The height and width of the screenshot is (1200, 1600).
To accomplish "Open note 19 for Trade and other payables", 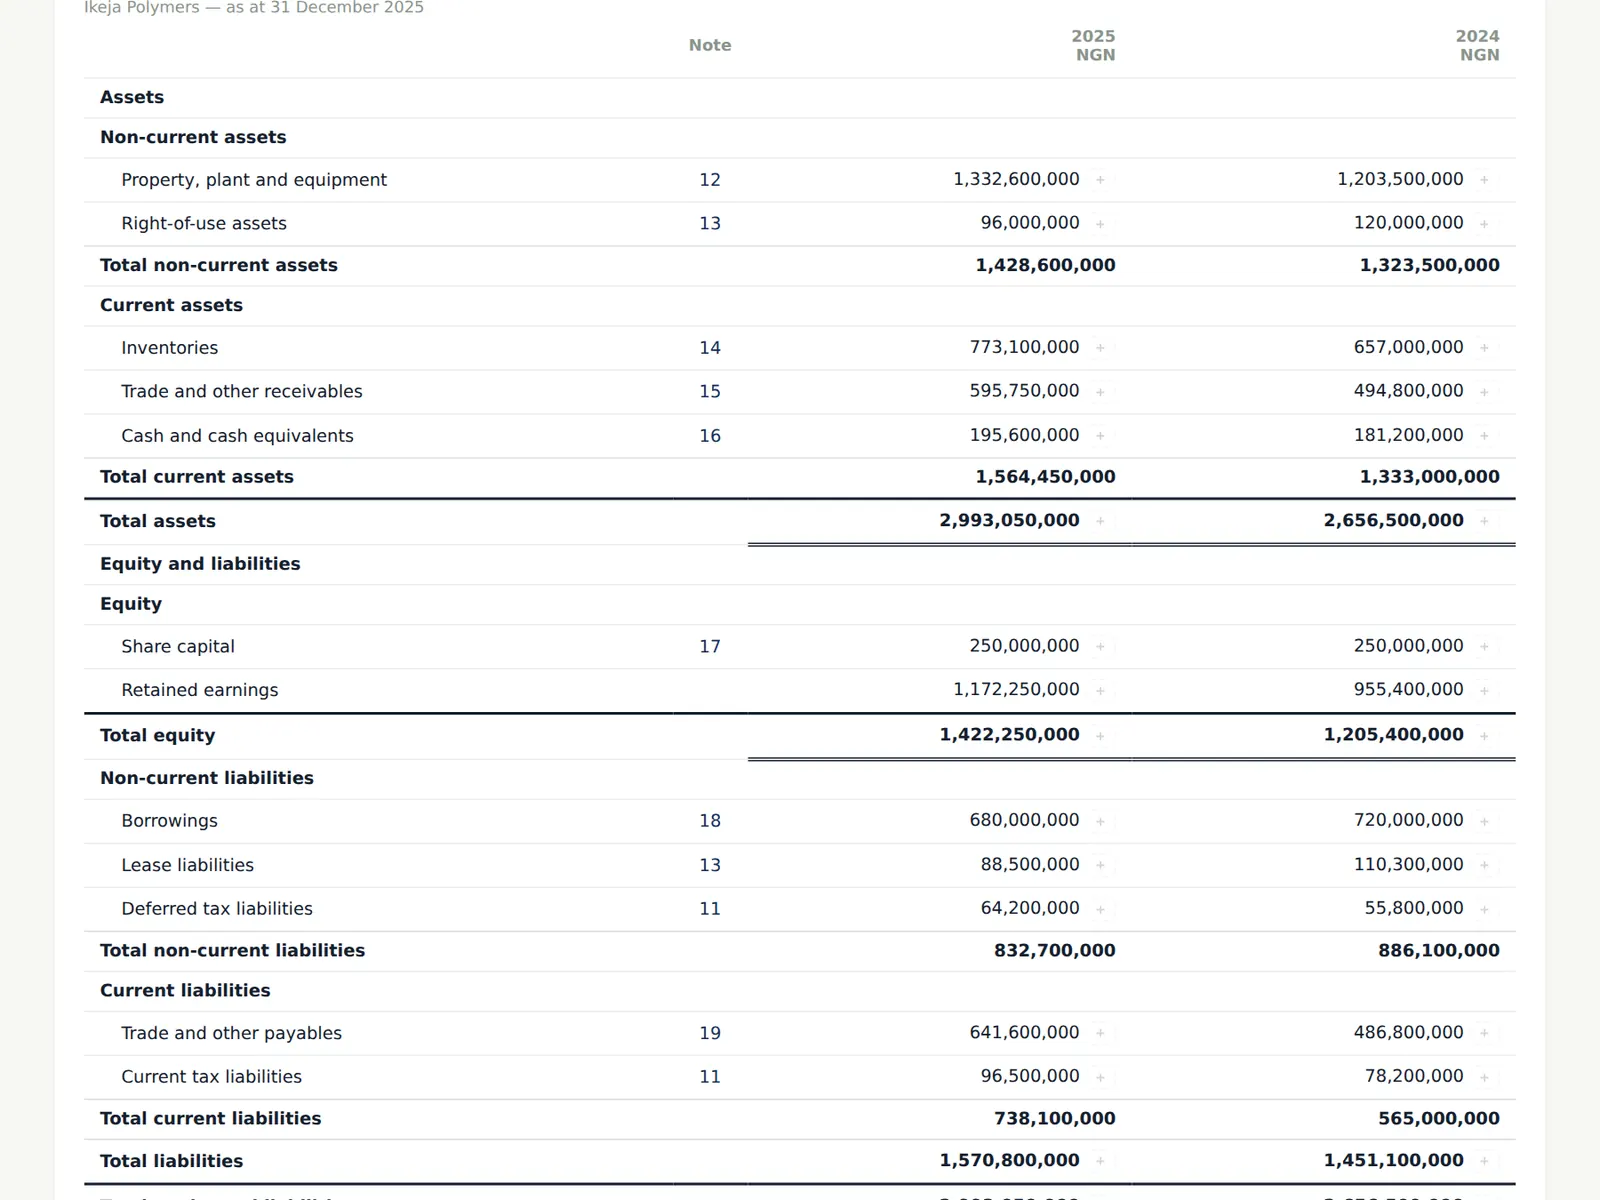I will pyautogui.click(x=710, y=1033).
